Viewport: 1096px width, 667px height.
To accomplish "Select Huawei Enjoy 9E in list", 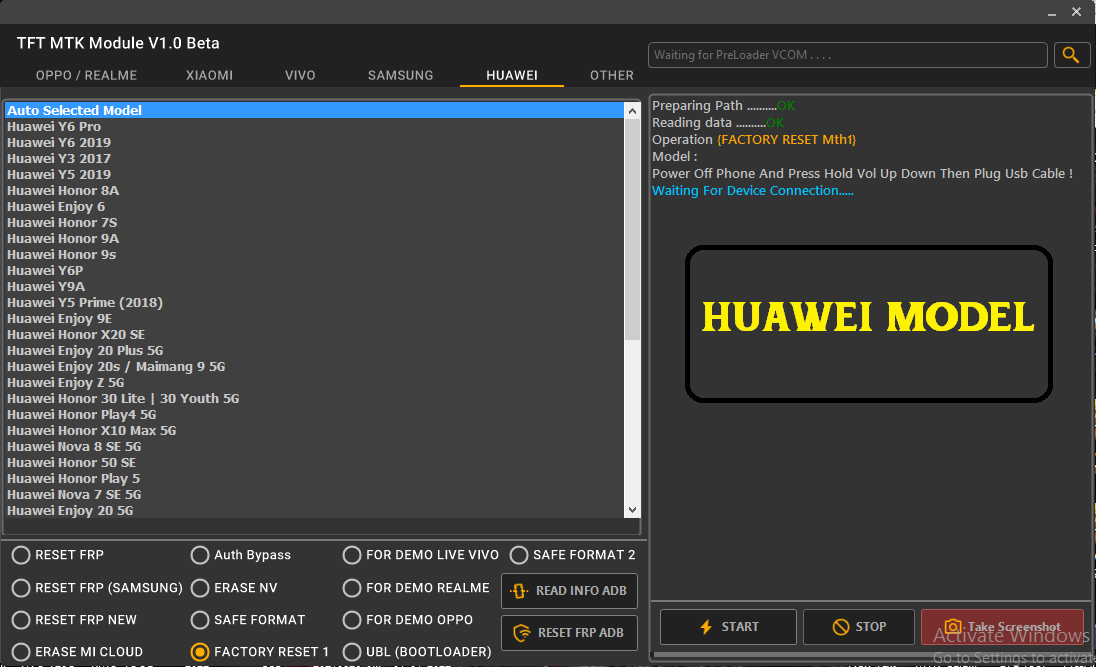I will click(x=314, y=319).
